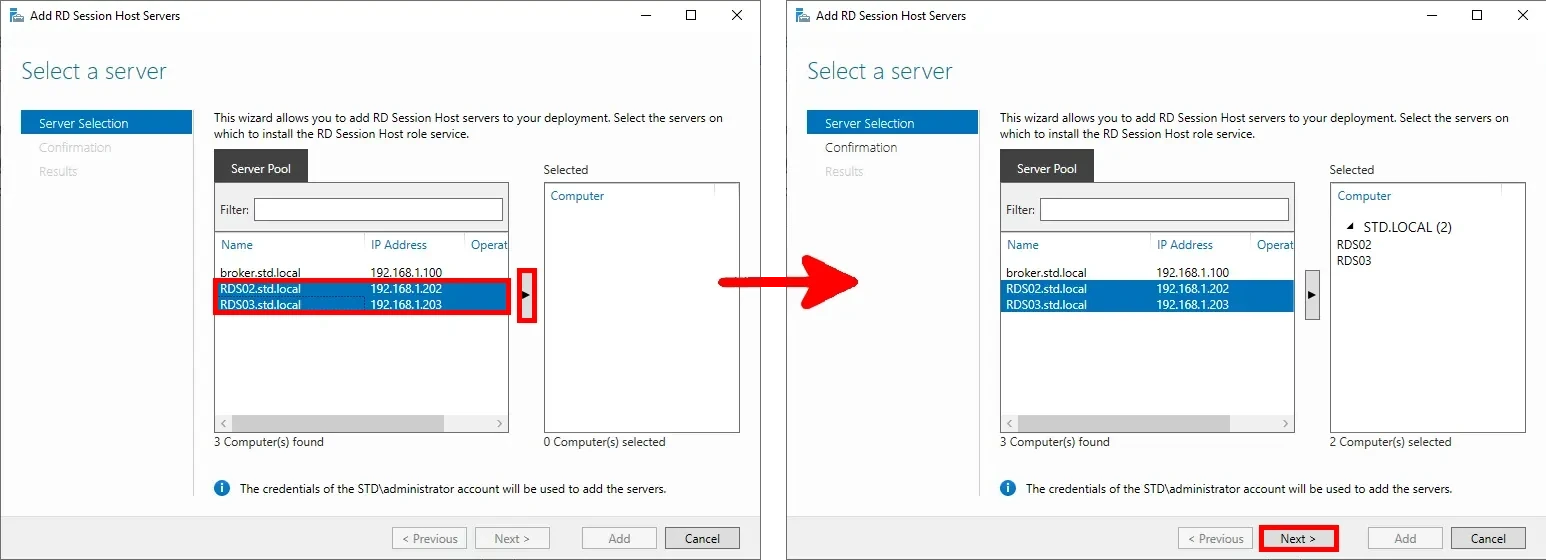
Task: Click the right window's title bar wizard icon
Action: (x=803, y=16)
